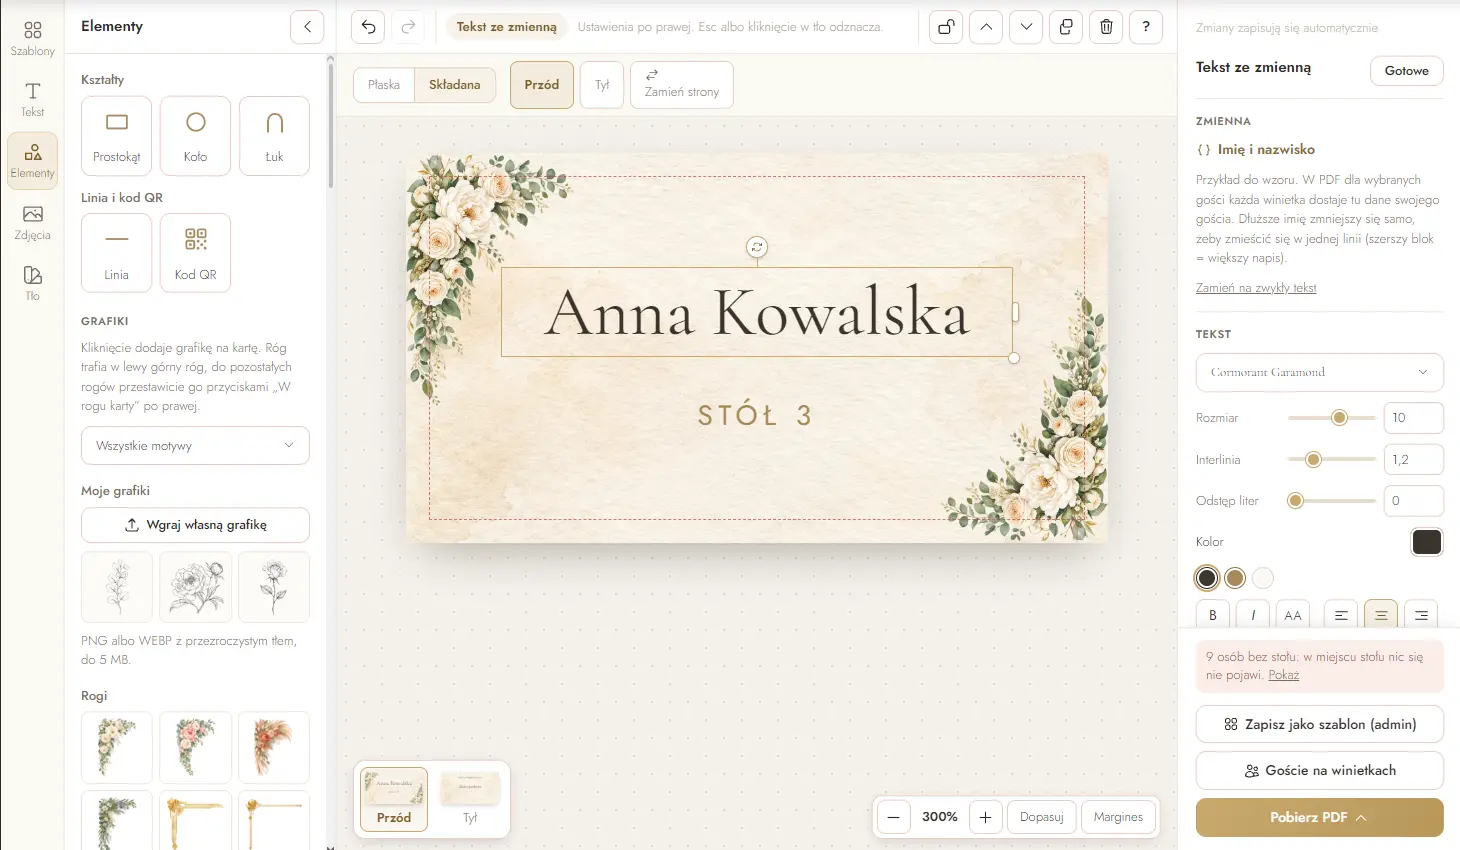Open the Cormorant Garamond font dropdown
The image size is (1460, 850).
tap(1319, 372)
